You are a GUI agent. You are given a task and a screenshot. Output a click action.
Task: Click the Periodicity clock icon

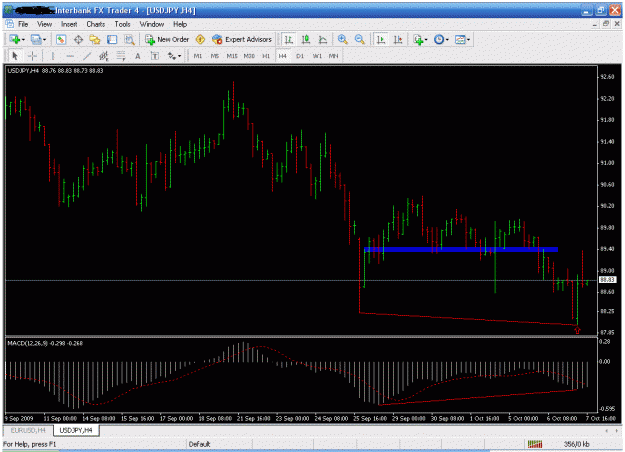[439, 39]
